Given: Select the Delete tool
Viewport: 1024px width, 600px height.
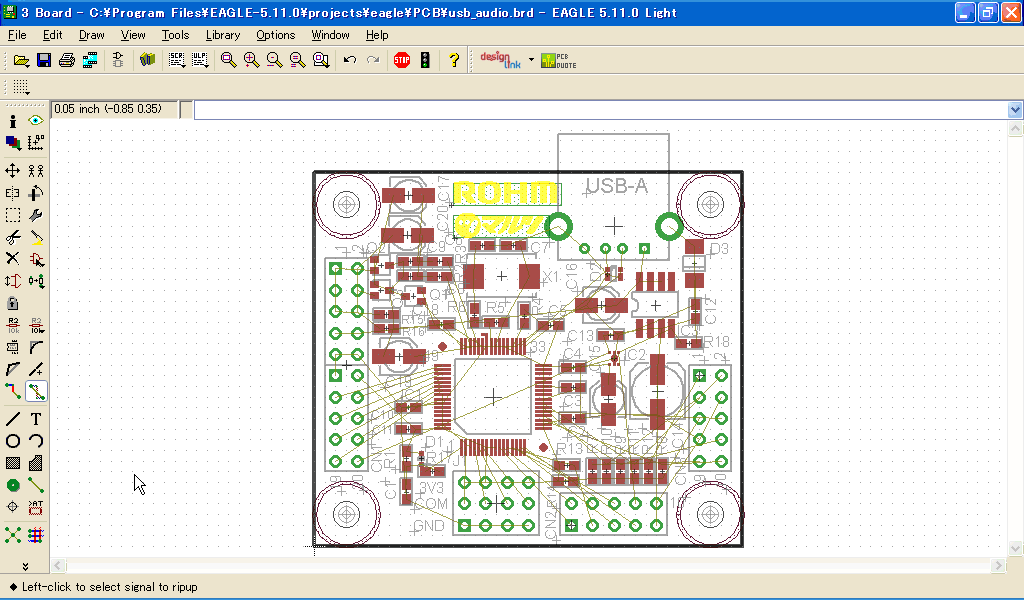Looking at the screenshot, I should point(13,258).
